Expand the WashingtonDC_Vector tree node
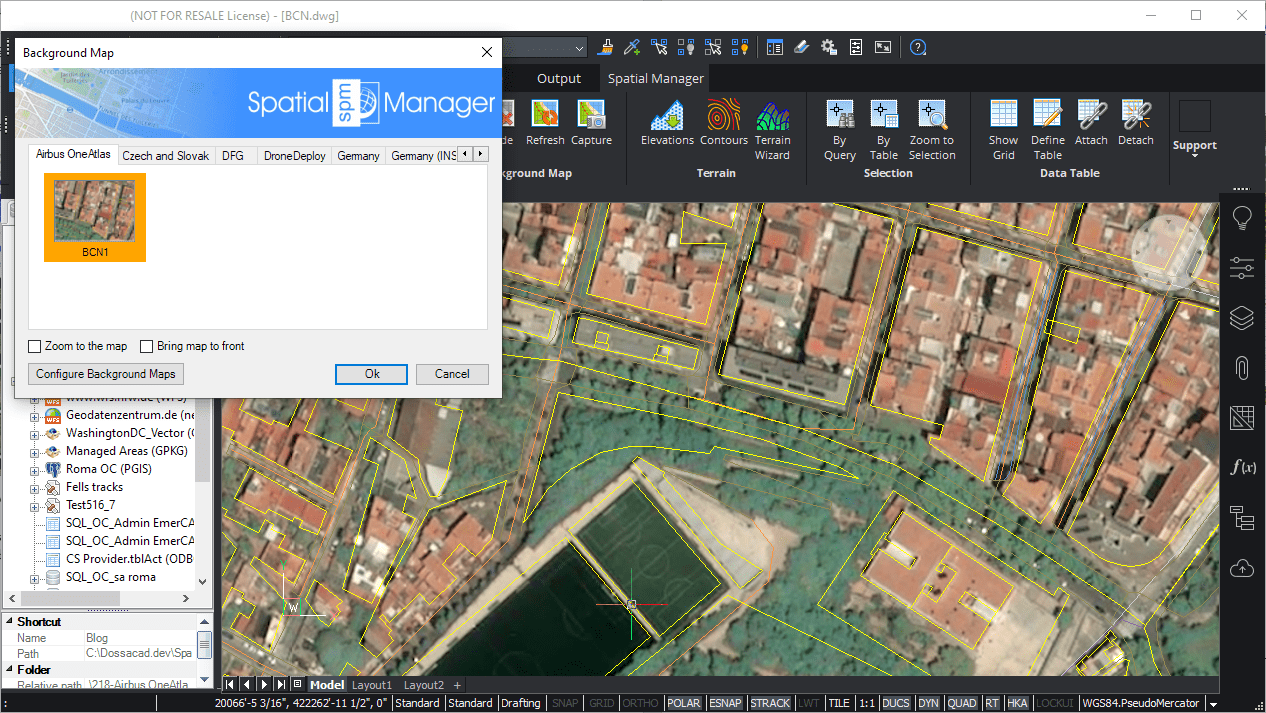The width and height of the screenshot is (1266, 713). 34,433
